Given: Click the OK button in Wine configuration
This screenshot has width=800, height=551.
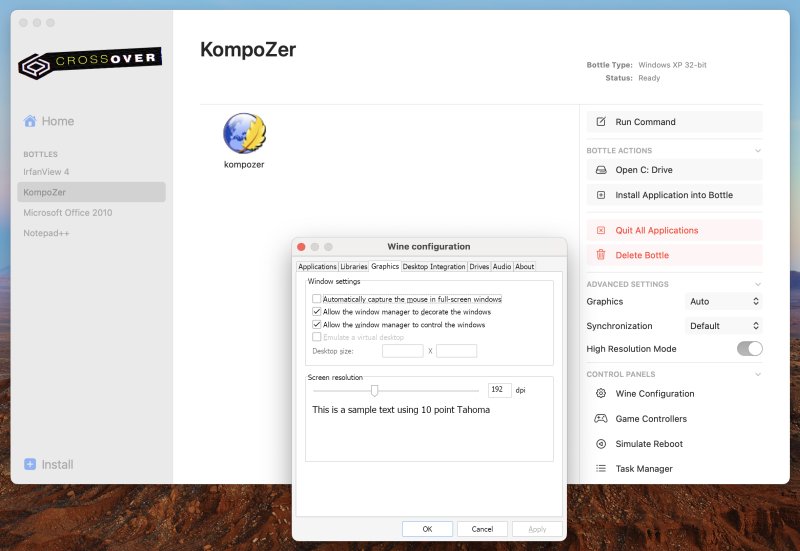Looking at the screenshot, I should coord(427,529).
